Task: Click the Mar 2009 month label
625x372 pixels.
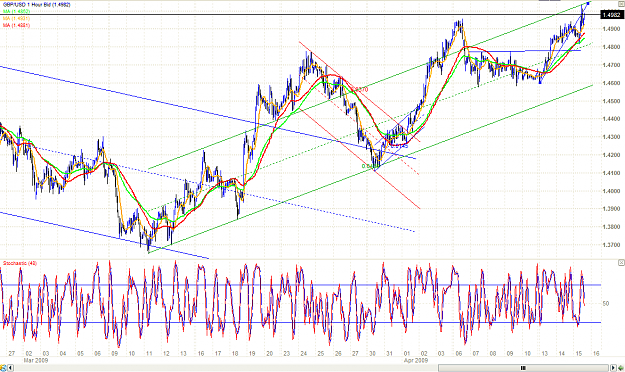Action: pyautogui.click(x=35, y=360)
